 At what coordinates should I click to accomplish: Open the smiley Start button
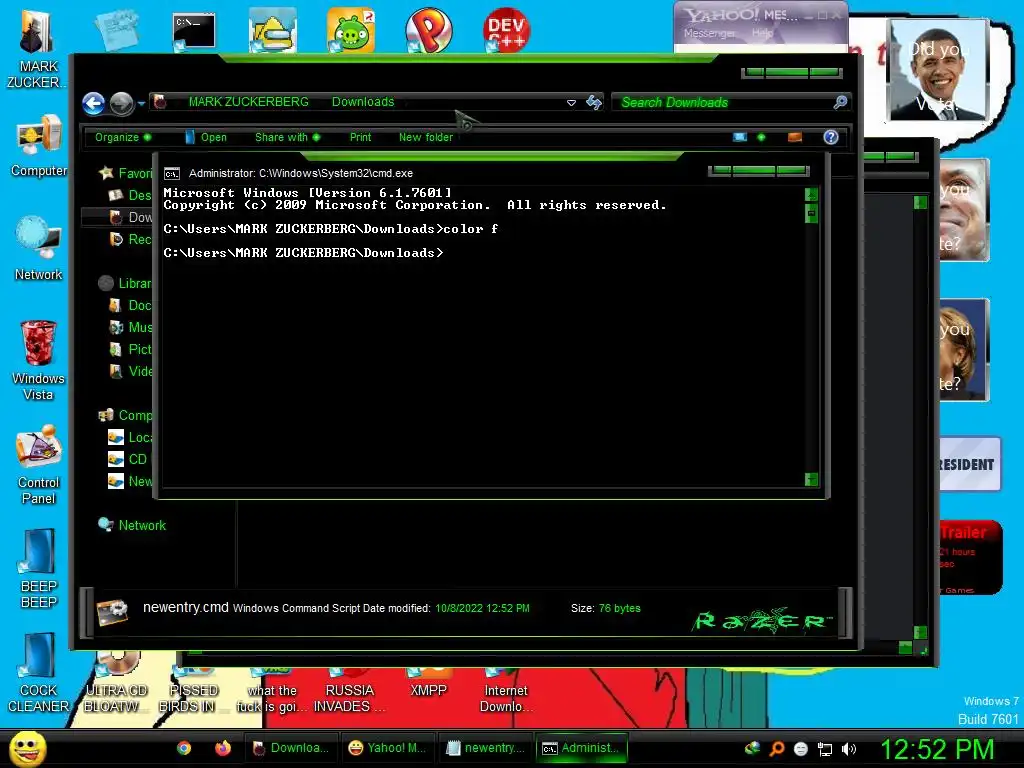pos(27,748)
